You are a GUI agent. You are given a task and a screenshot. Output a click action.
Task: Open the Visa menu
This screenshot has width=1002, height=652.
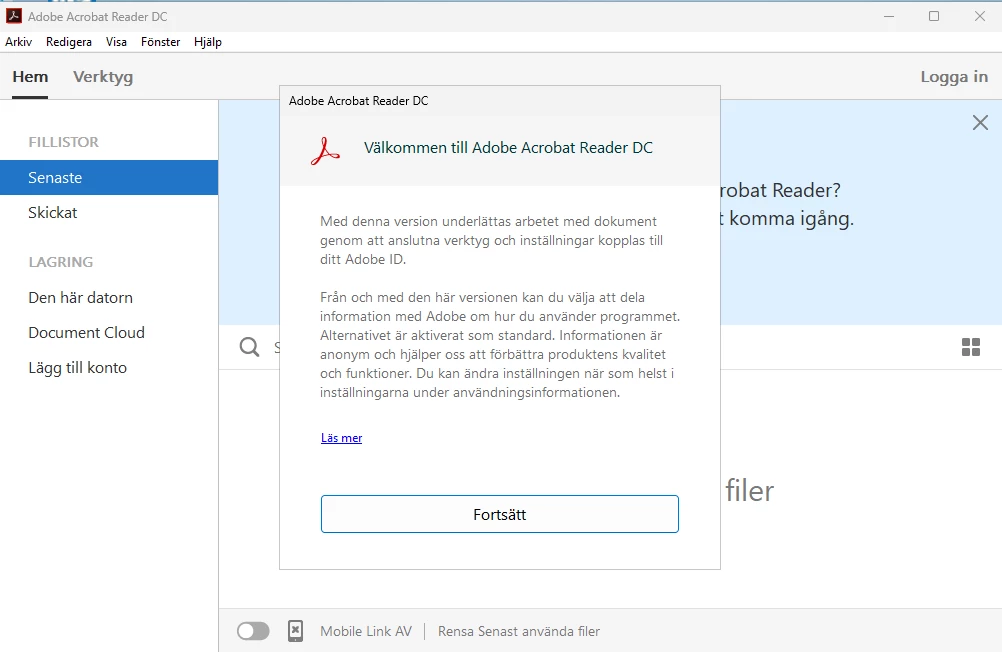tap(116, 42)
